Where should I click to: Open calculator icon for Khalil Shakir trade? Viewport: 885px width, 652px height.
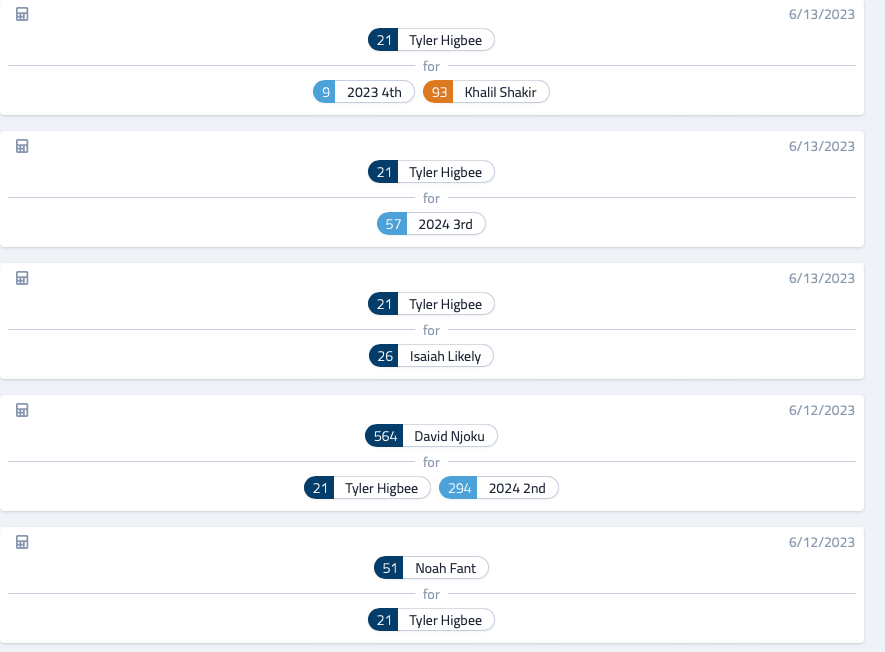coord(22,15)
